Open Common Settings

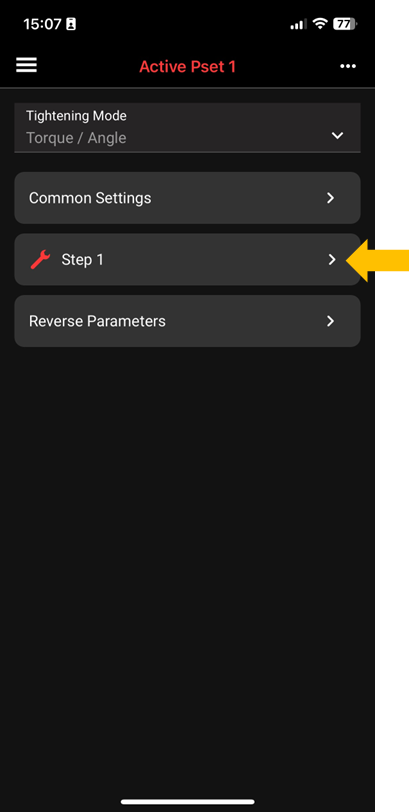[x=187, y=198]
